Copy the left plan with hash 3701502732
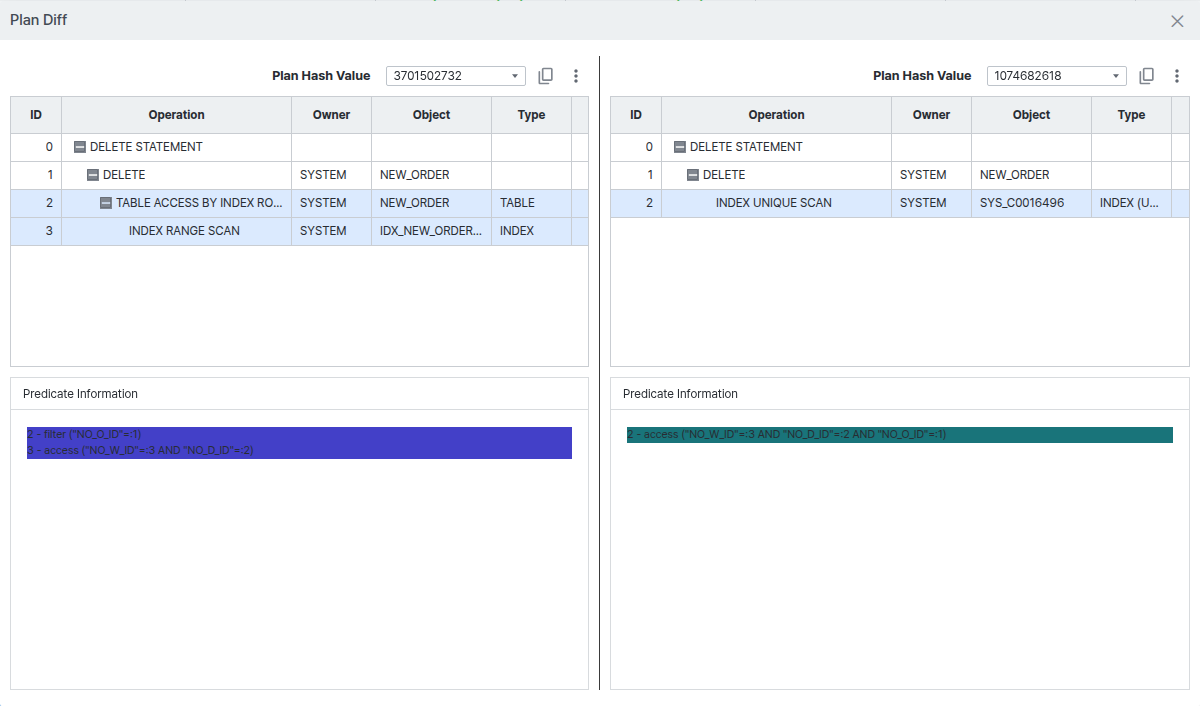This screenshot has width=1200, height=706. click(546, 76)
